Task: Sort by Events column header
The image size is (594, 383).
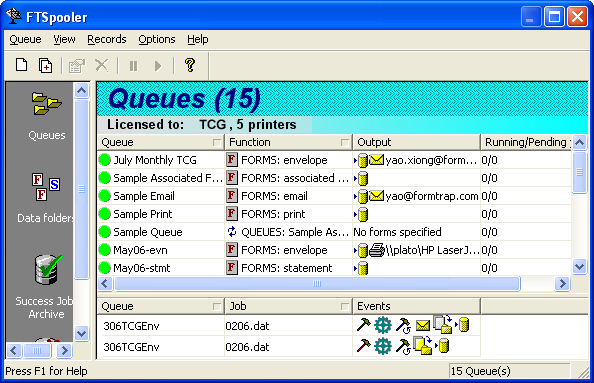Action: 417,306
